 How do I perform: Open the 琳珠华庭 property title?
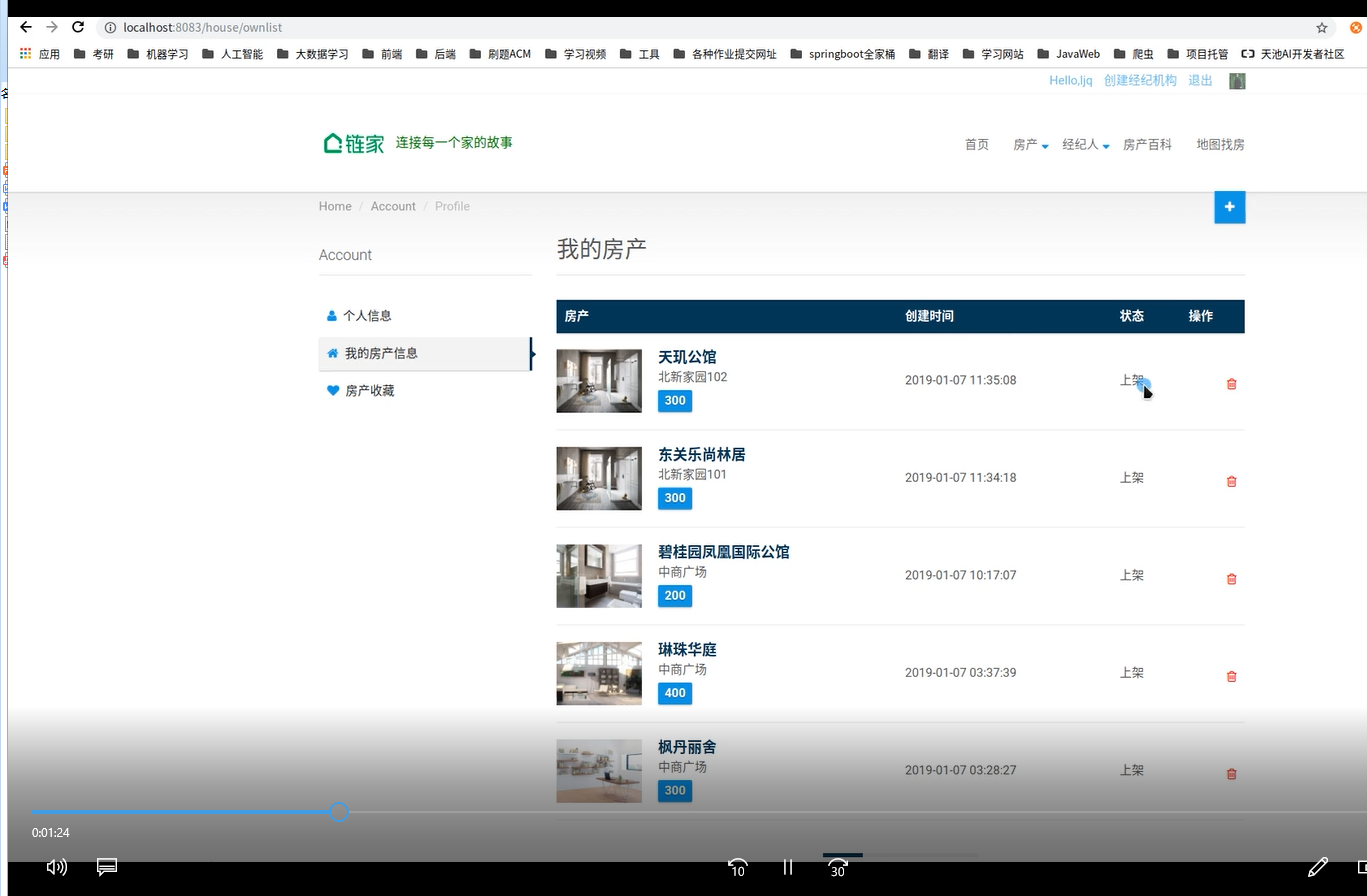click(x=687, y=650)
